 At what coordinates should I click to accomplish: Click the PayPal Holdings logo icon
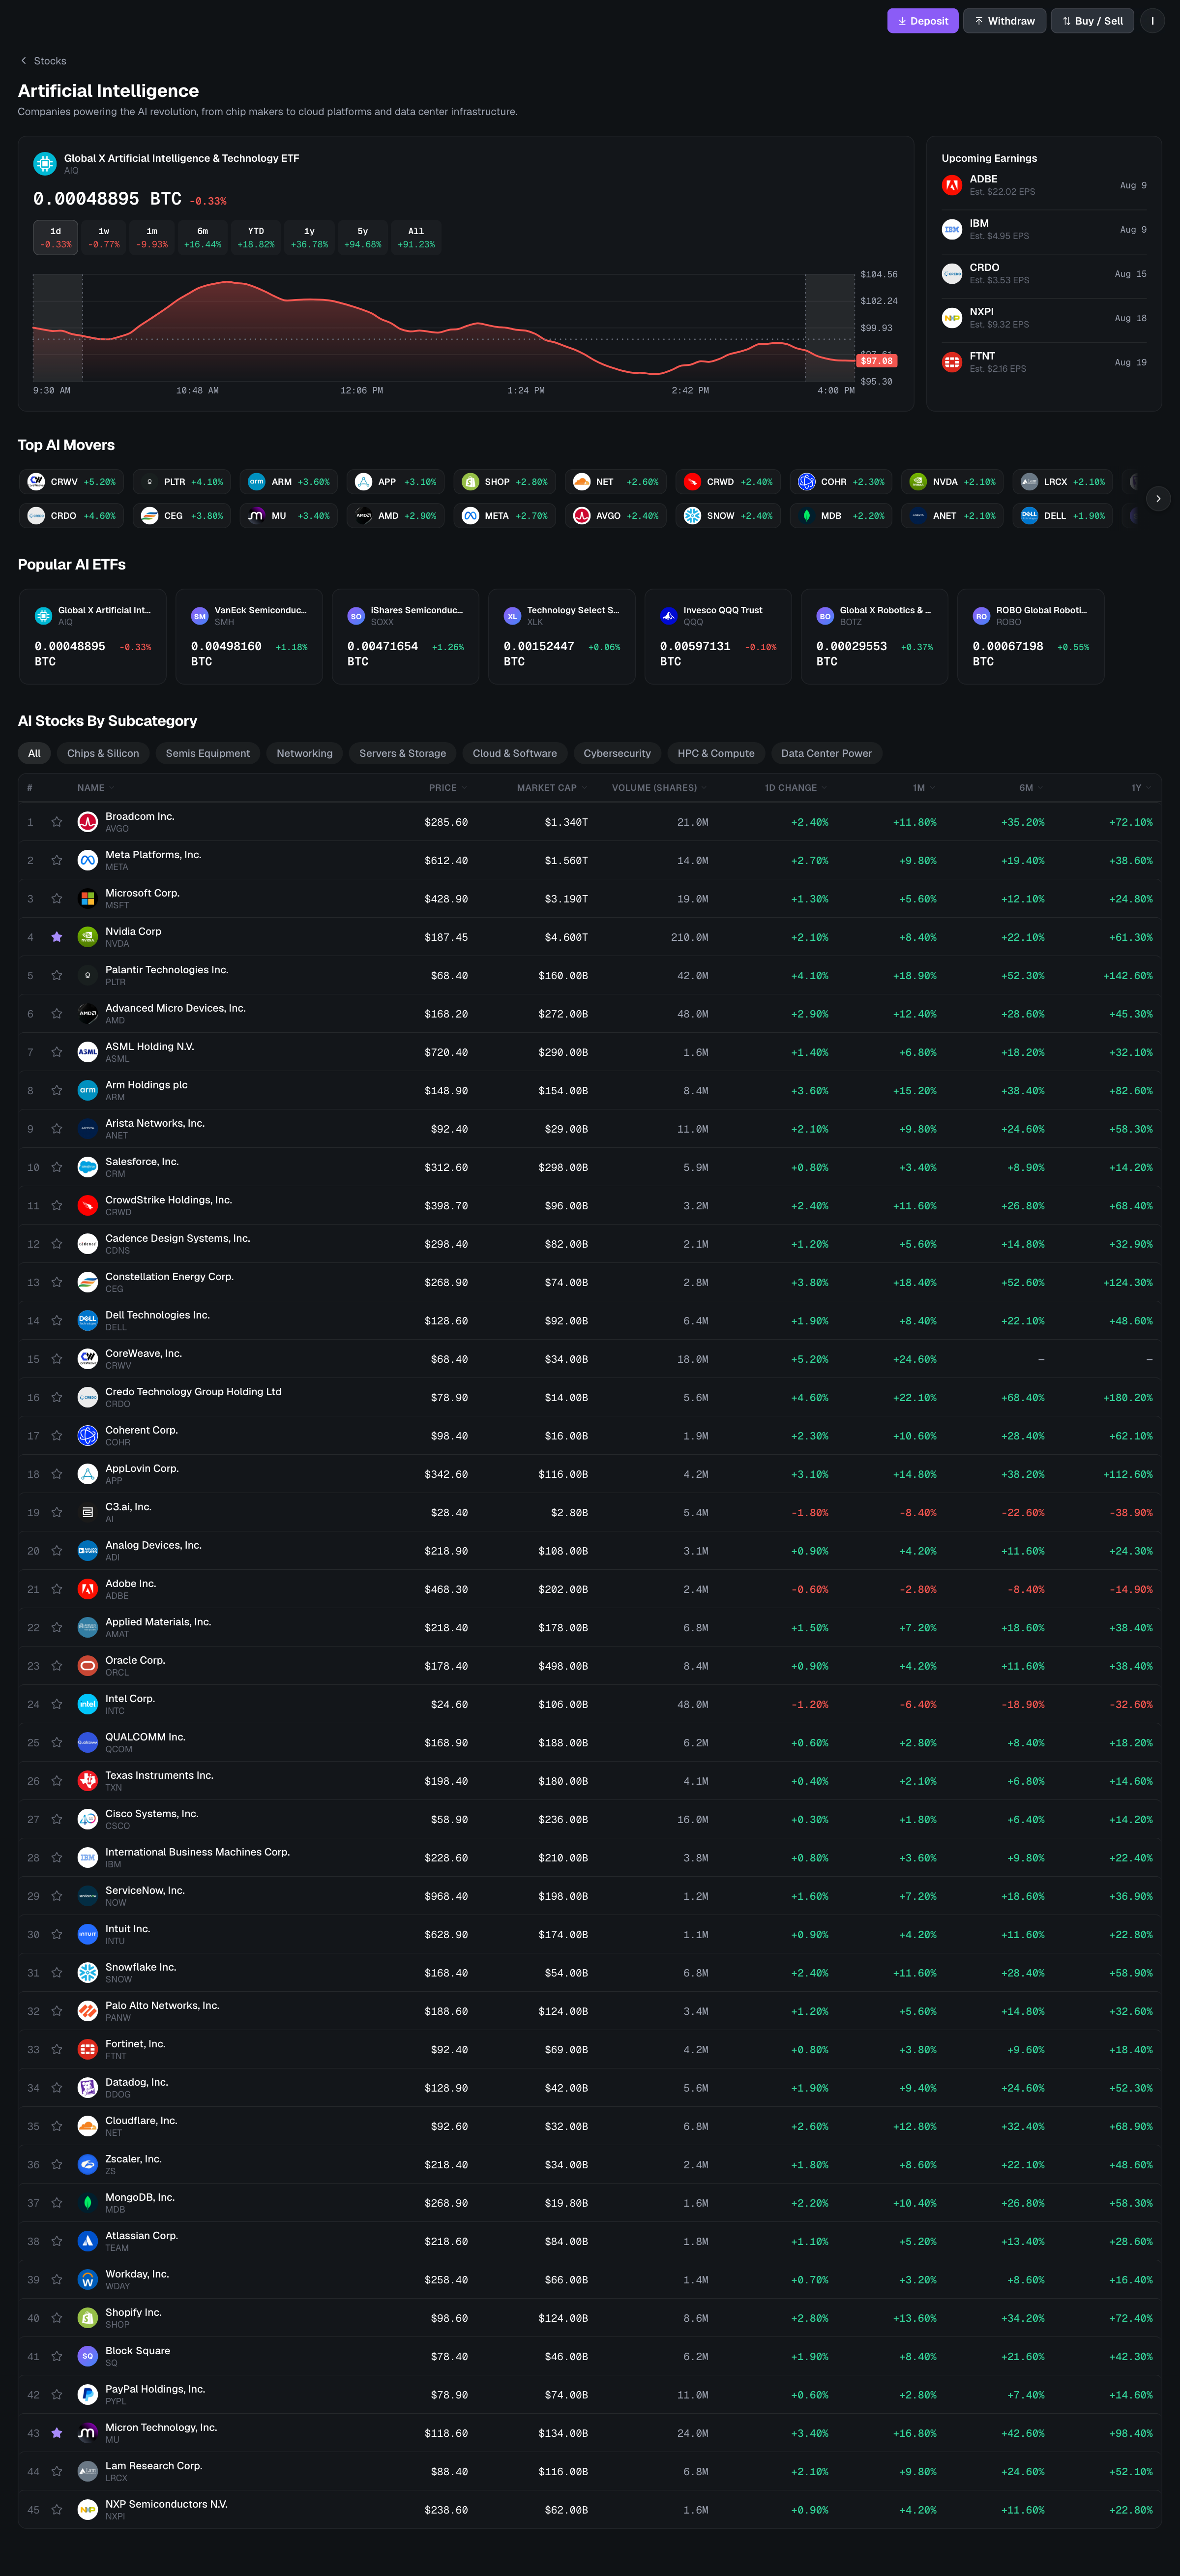[x=87, y=2395]
